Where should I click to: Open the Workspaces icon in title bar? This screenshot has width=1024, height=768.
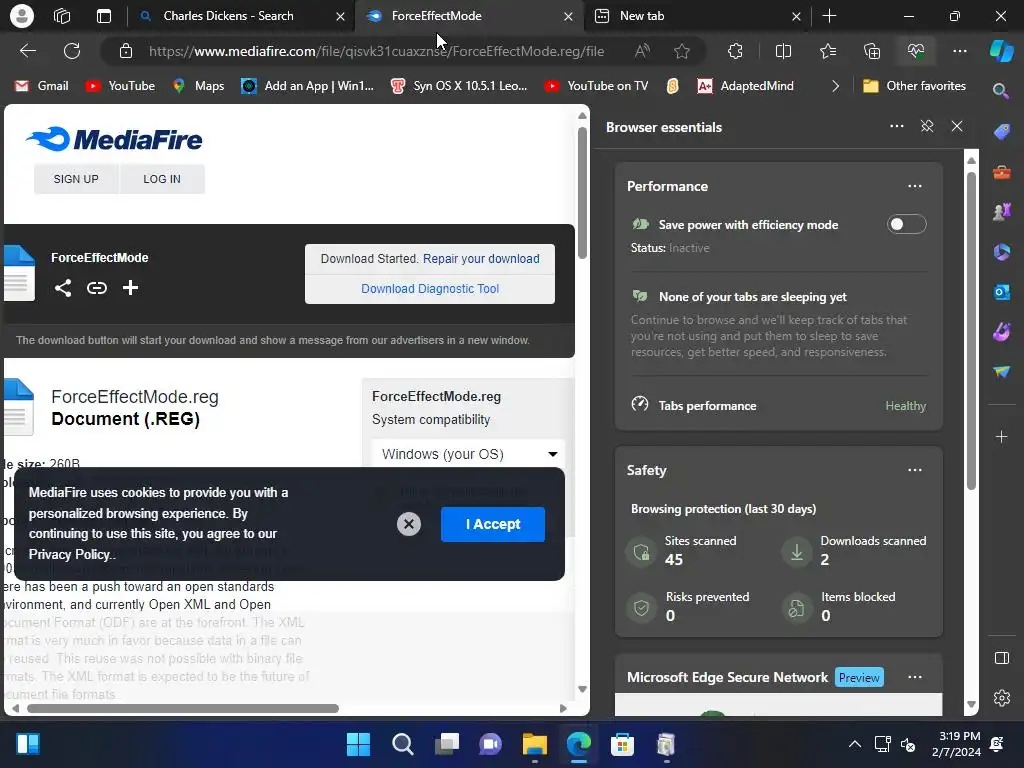coord(62,16)
